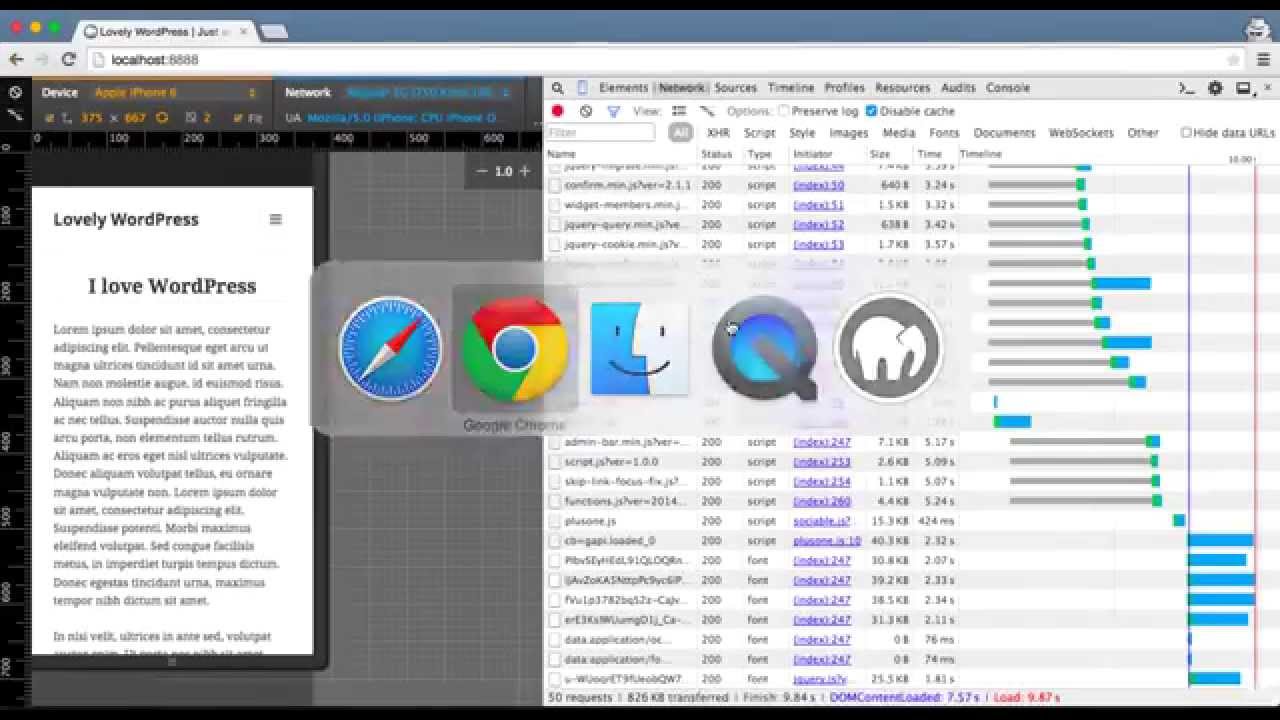Open the hamburger menu on Lovely WordPress
The width and height of the screenshot is (1280, 720).
click(276, 219)
